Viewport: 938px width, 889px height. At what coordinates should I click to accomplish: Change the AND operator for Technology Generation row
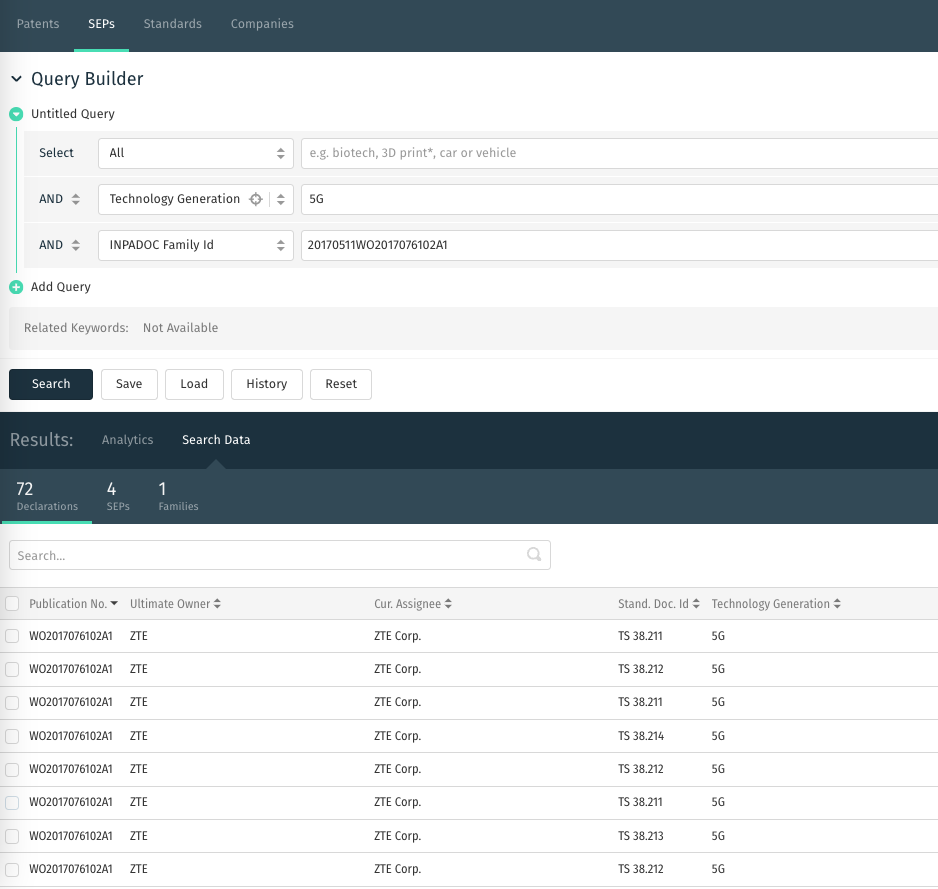(59, 199)
